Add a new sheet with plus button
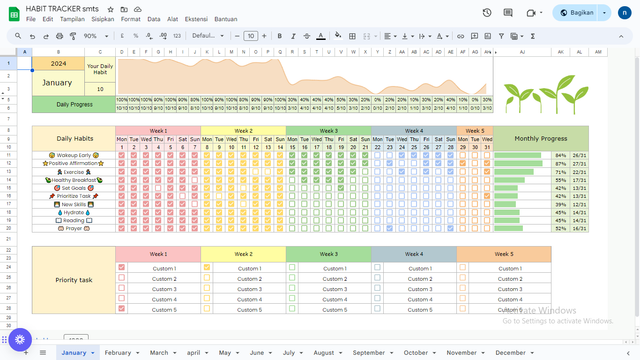The image size is (640, 360). (x=26, y=353)
